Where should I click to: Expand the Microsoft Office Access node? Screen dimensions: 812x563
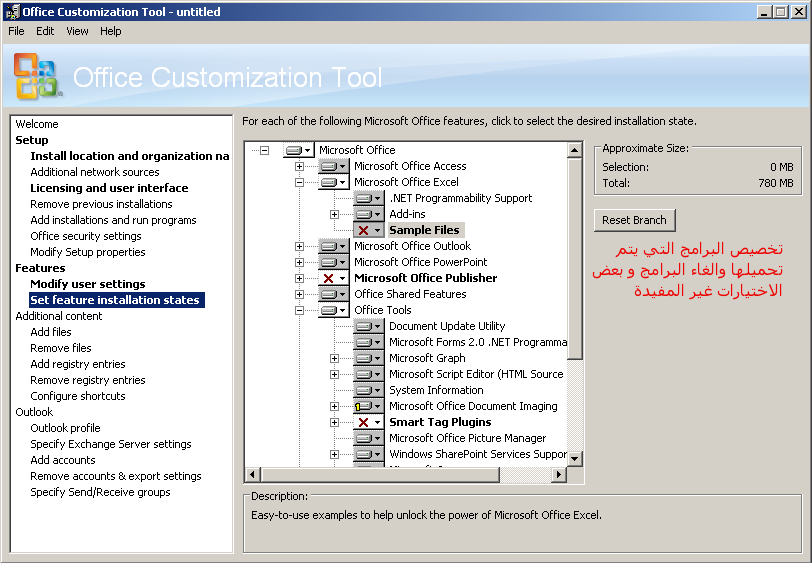click(x=299, y=166)
